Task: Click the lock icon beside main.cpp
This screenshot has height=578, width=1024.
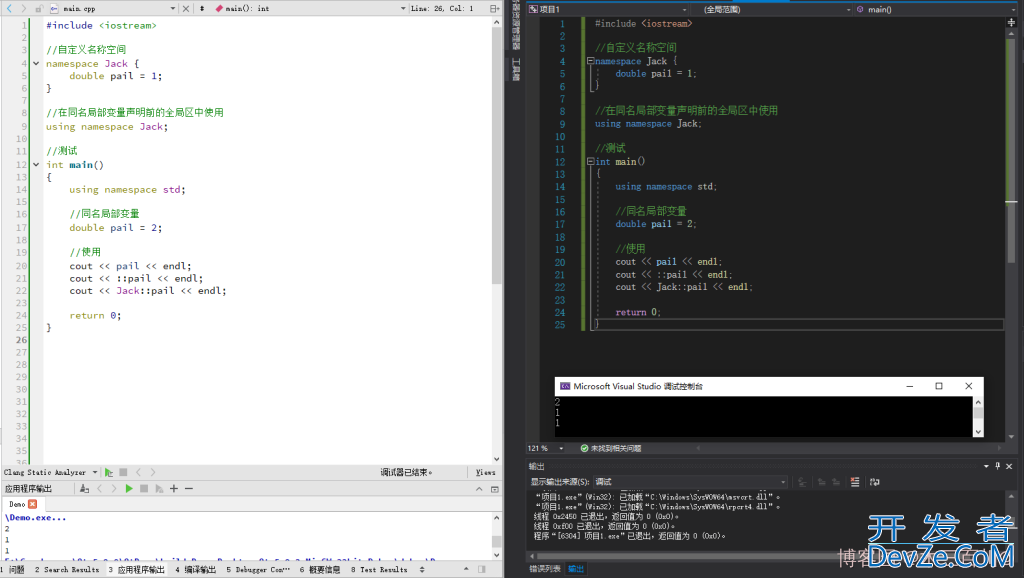Action: 39,8
